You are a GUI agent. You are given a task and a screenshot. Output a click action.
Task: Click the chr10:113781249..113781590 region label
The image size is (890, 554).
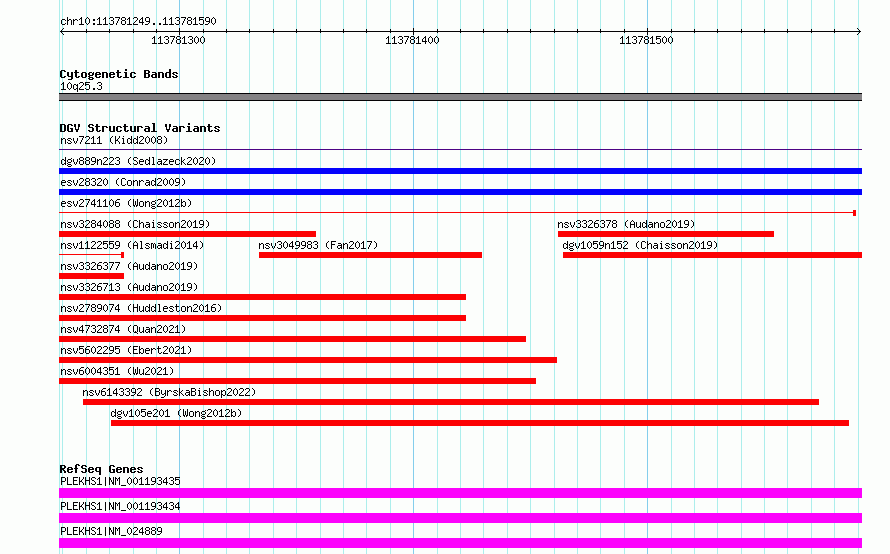click(x=138, y=22)
